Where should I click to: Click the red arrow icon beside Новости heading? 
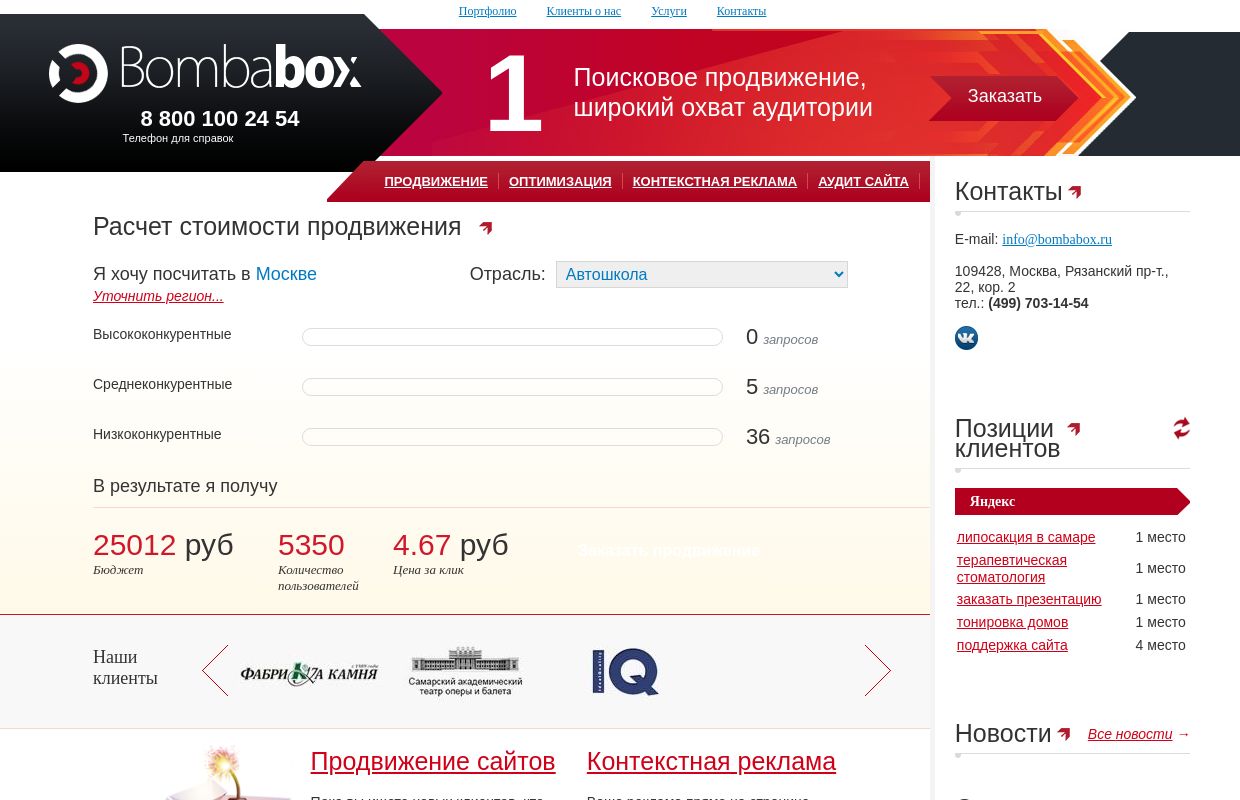1064,733
